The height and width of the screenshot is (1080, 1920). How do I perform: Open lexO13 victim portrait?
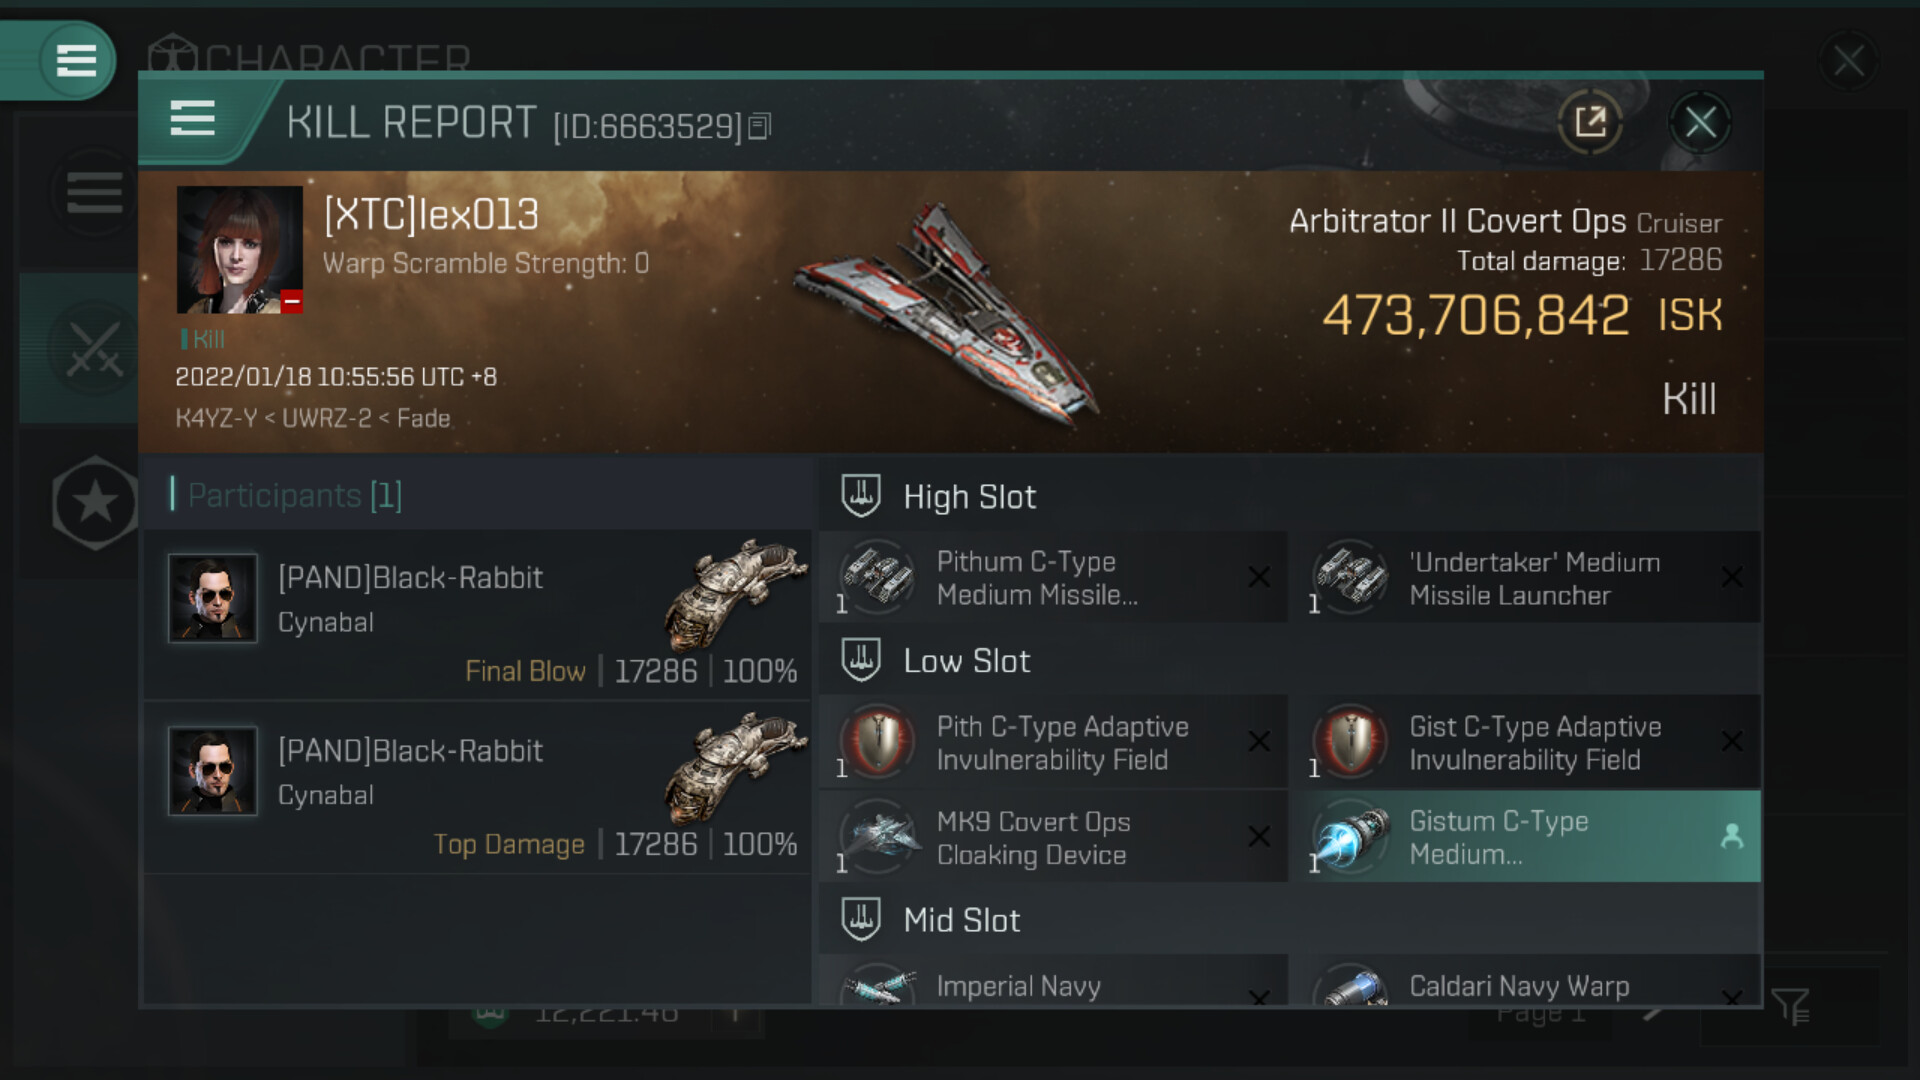[x=240, y=250]
